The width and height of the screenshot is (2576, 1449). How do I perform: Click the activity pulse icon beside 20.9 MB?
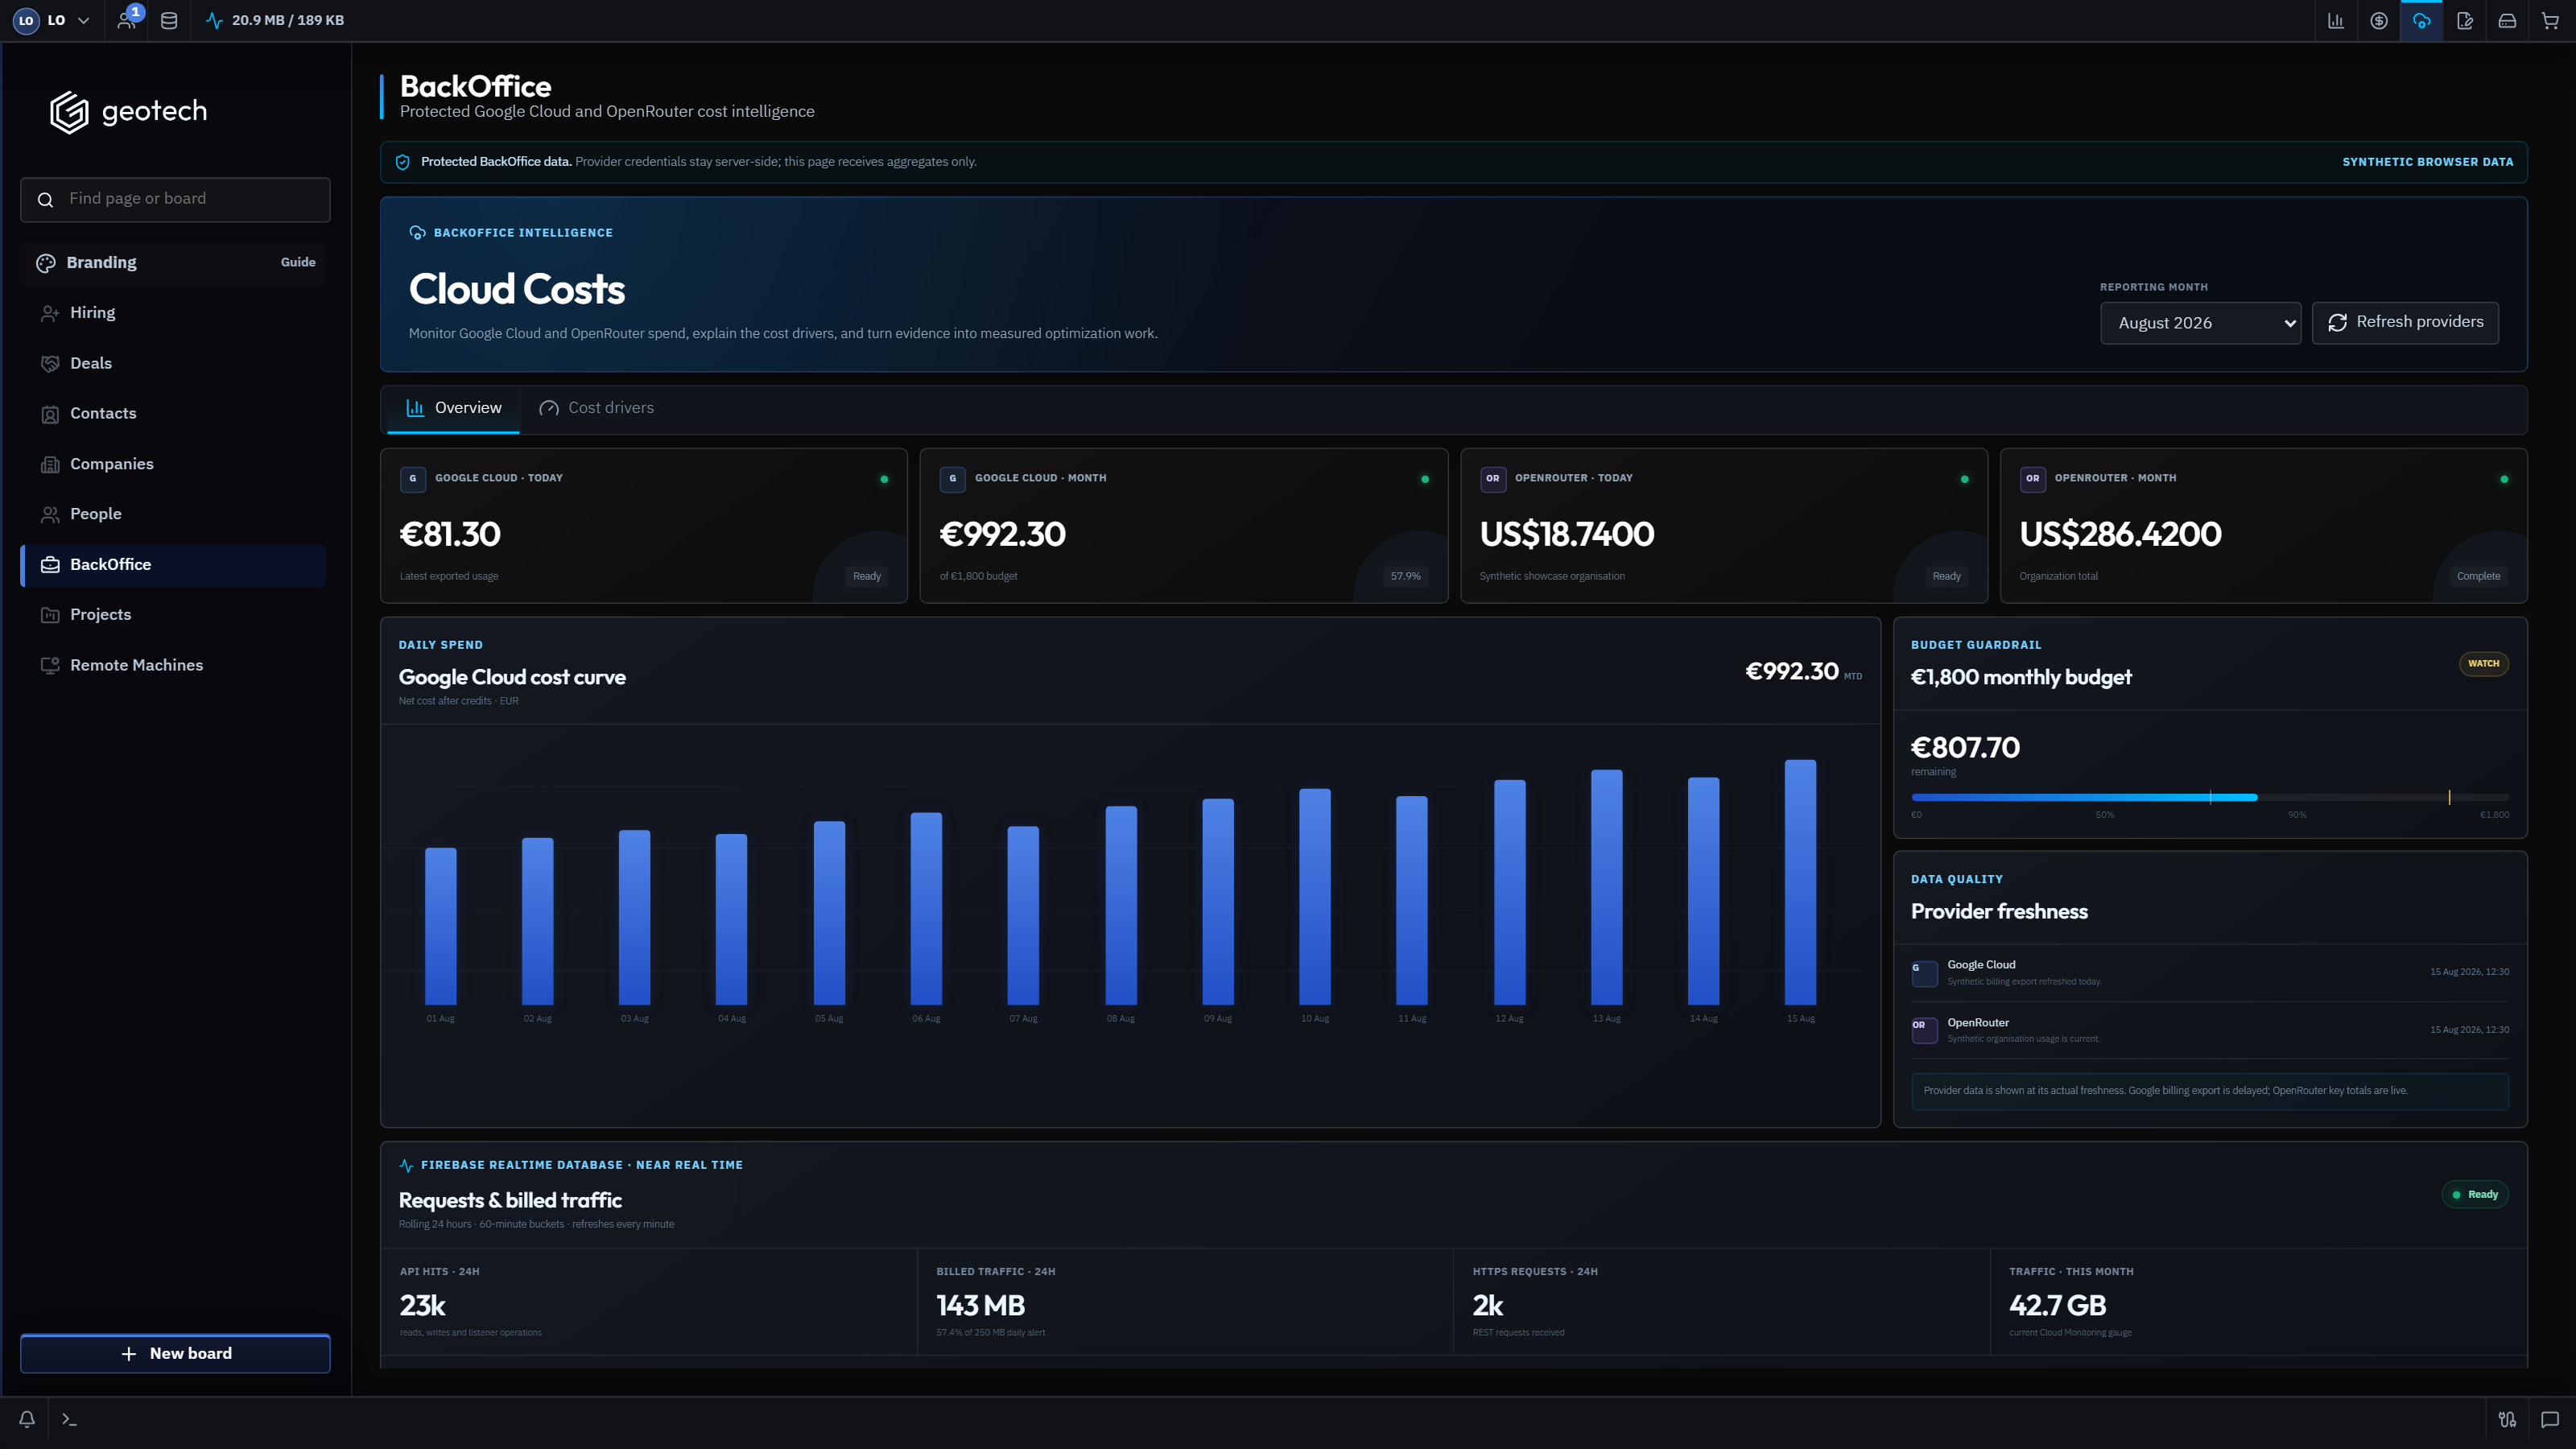214,20
